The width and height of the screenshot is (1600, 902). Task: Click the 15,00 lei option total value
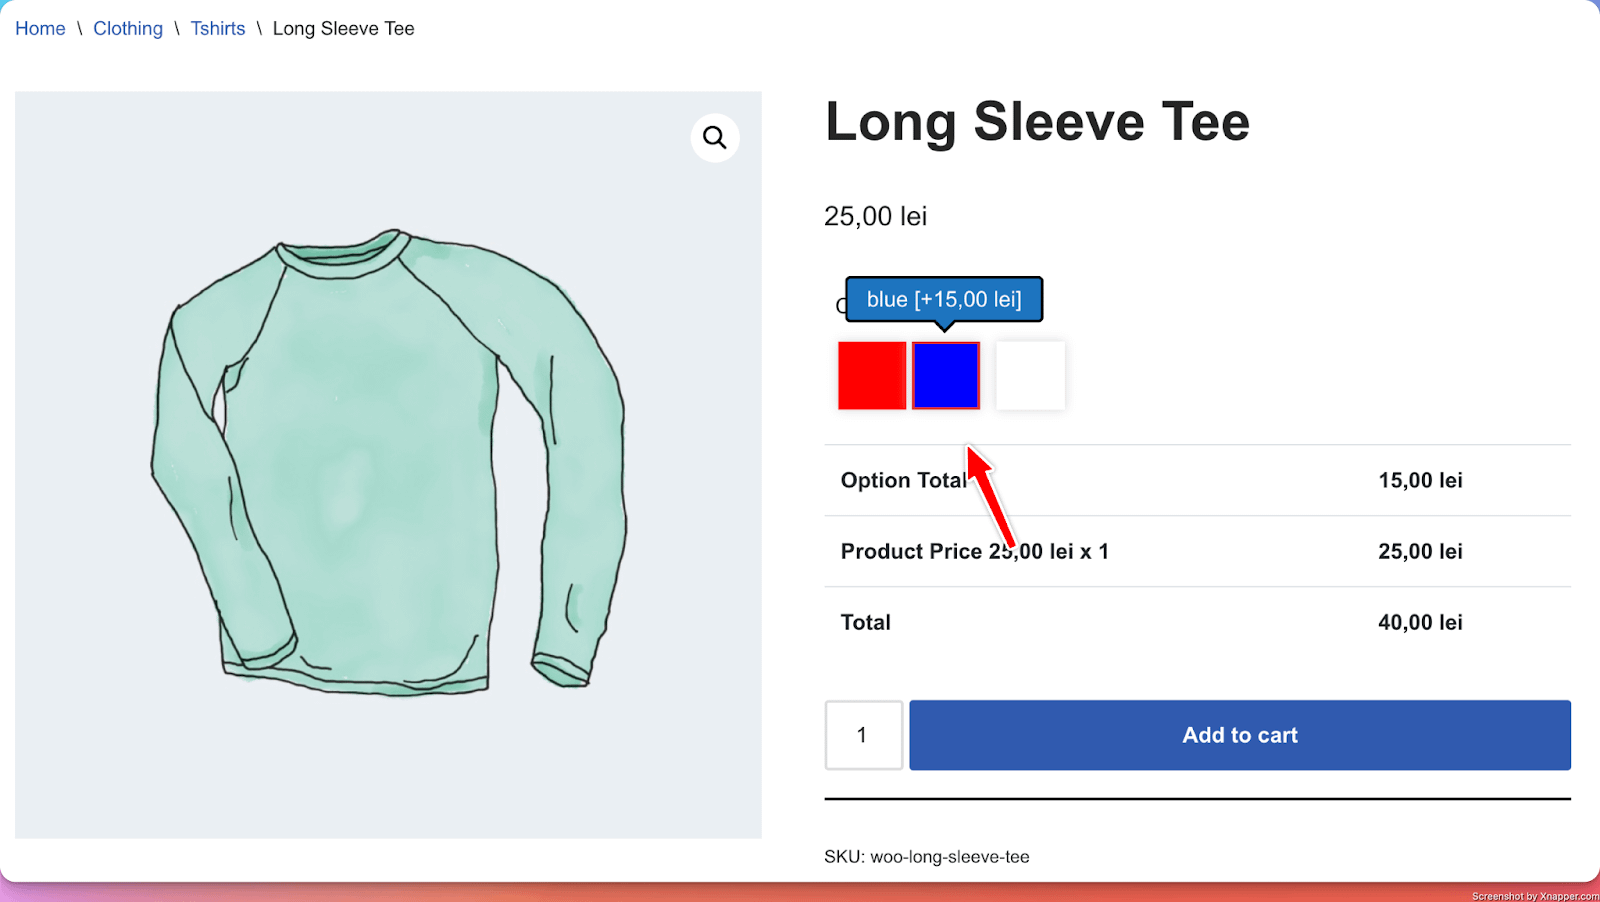[1420, 480]
